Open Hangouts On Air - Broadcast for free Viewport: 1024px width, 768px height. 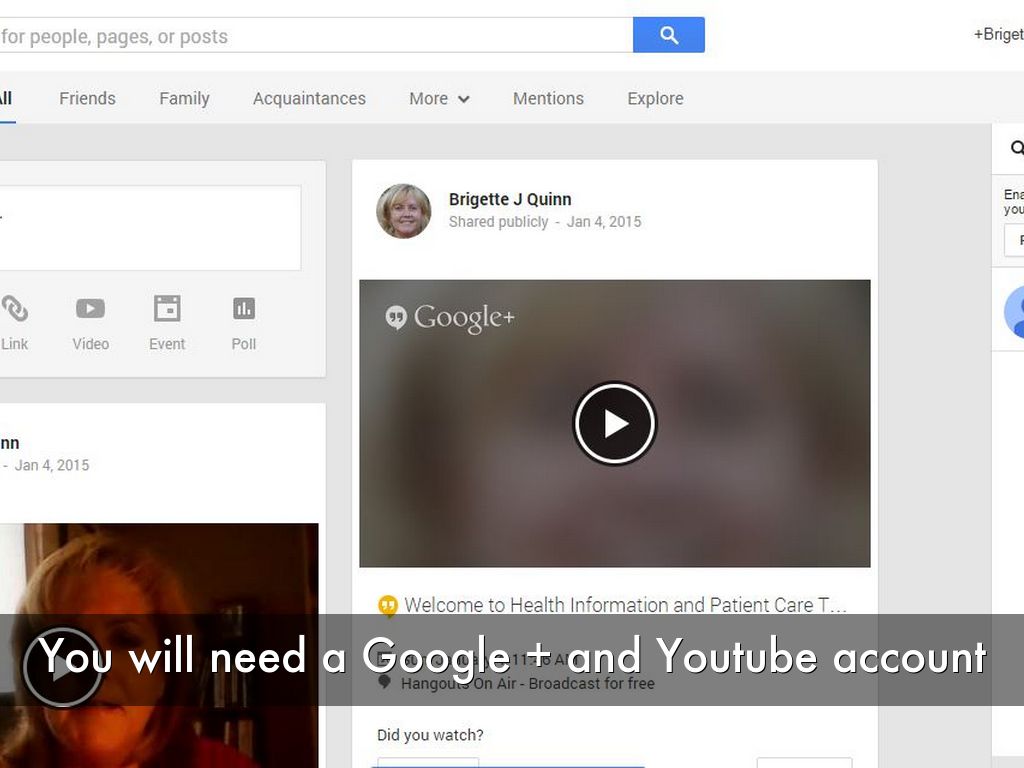[528, 684]
